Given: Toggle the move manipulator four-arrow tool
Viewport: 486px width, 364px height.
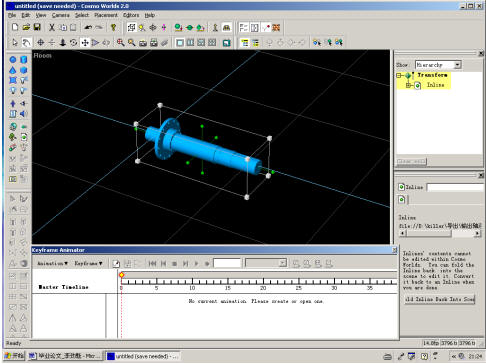Looking at the screenshot, I should click(x=85, y=42).
